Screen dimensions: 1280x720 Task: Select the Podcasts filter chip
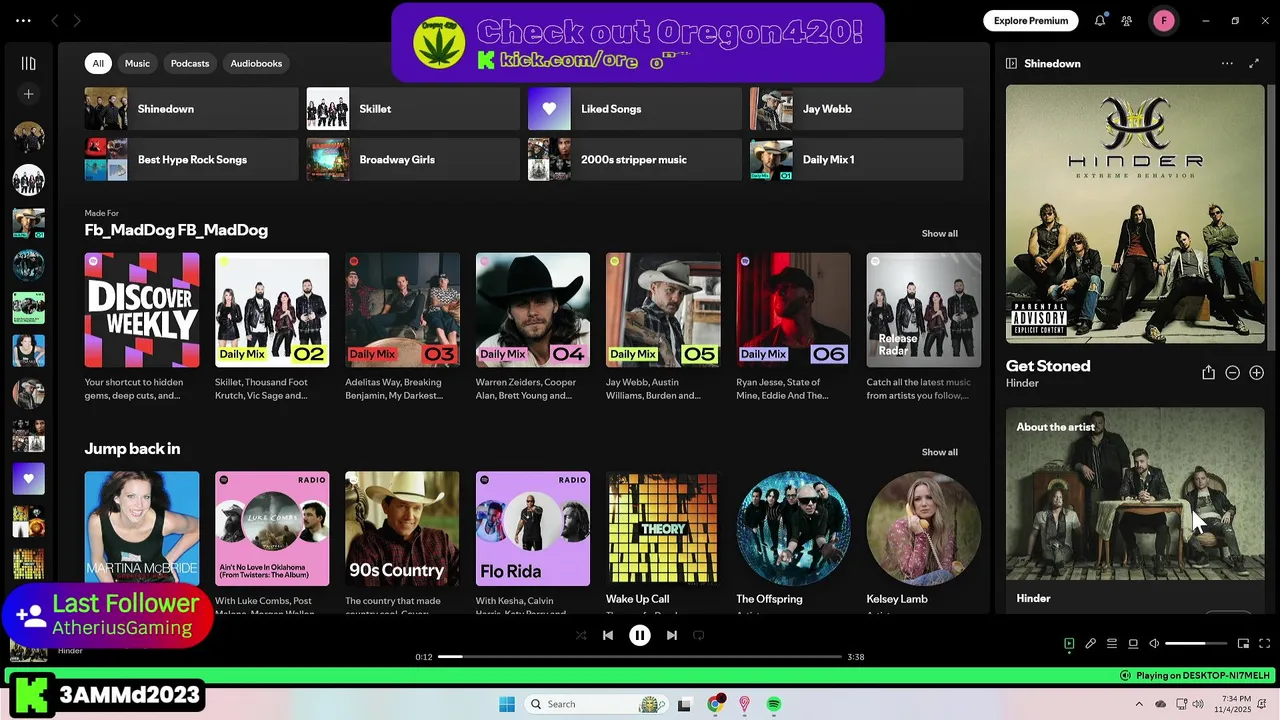coord(190,63)
